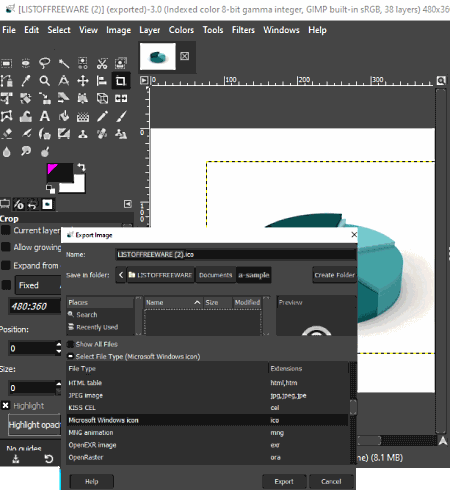Select the Heal bandage tool
This screenshot has width=450, height=490.
coord(102,134)
